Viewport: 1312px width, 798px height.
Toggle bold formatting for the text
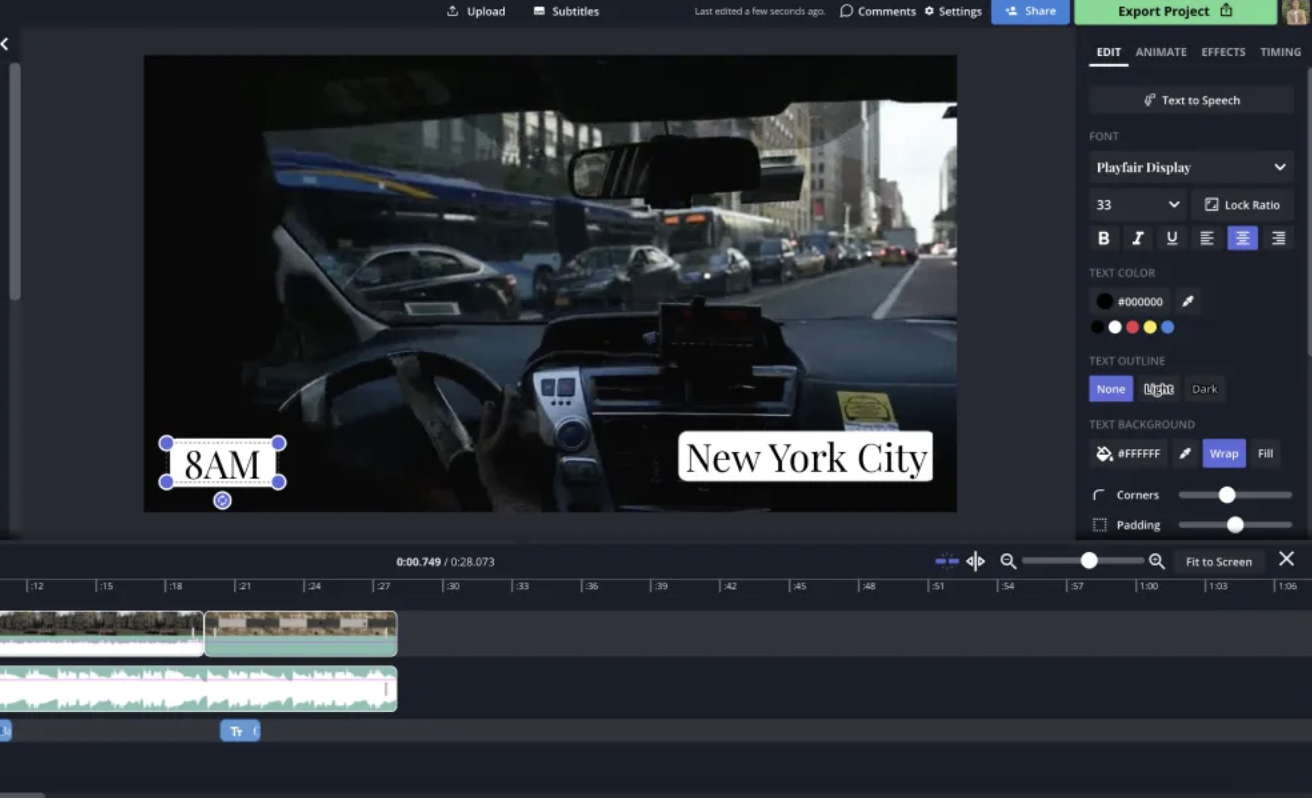click(1104, 238)
